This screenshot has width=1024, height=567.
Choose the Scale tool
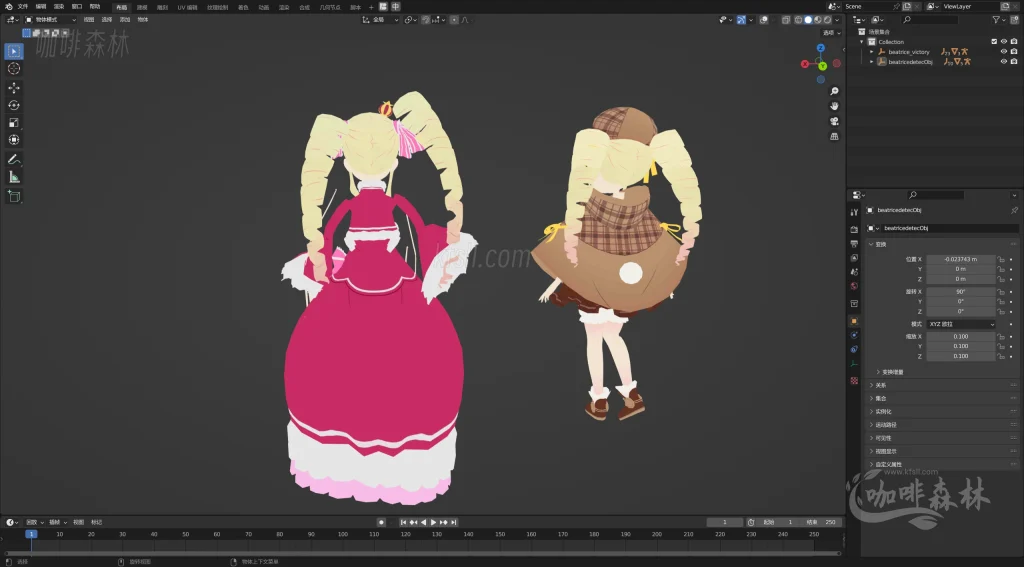tap(14, 123)
